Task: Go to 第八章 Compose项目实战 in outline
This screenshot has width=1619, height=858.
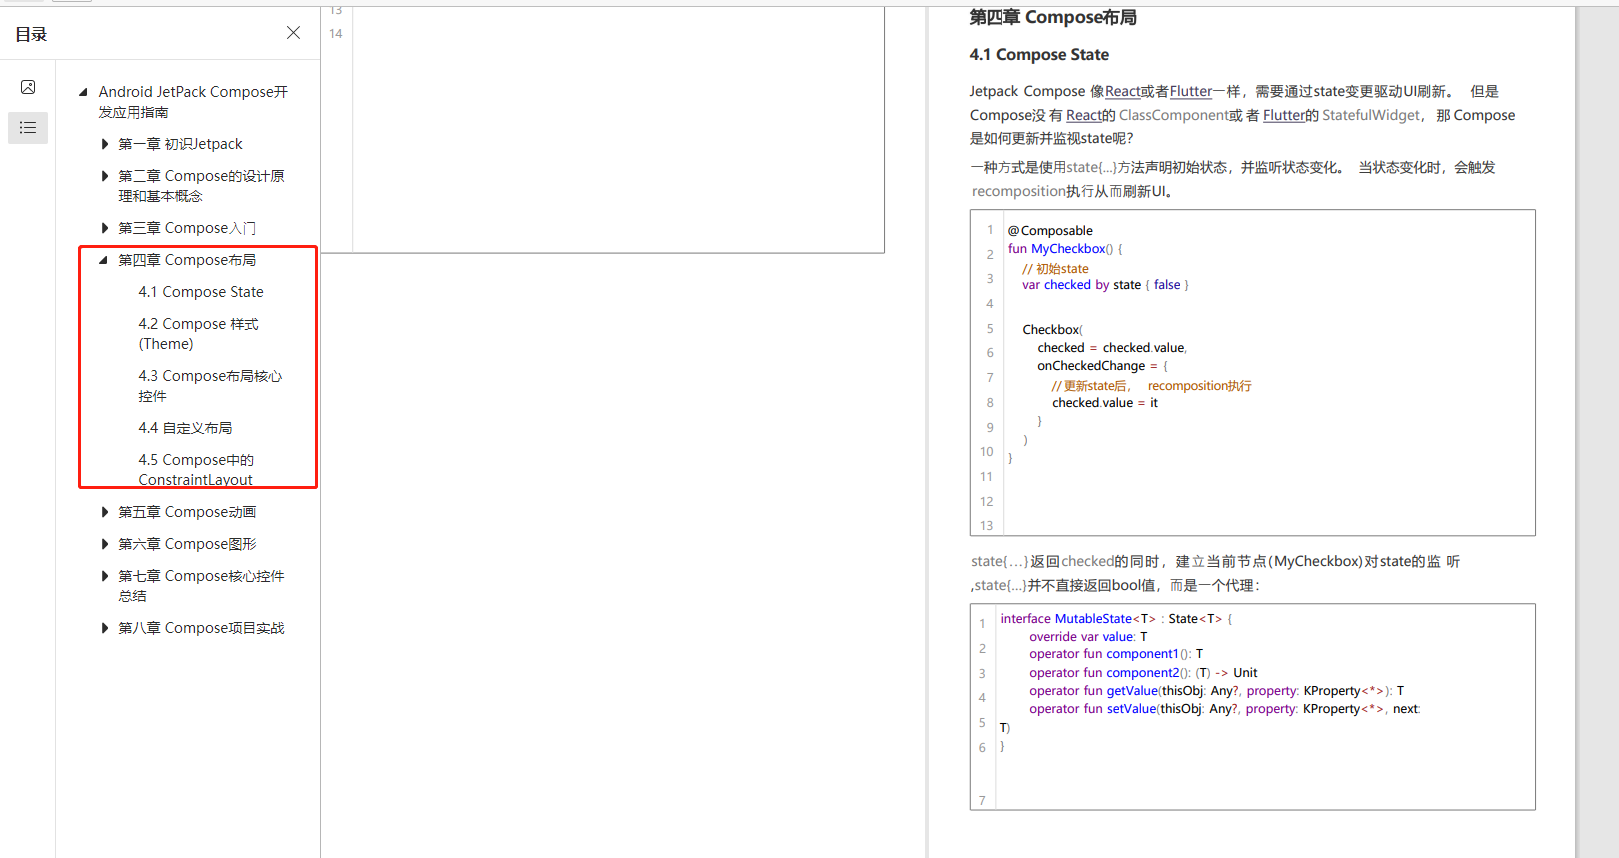Action: (x=201, y=628)
